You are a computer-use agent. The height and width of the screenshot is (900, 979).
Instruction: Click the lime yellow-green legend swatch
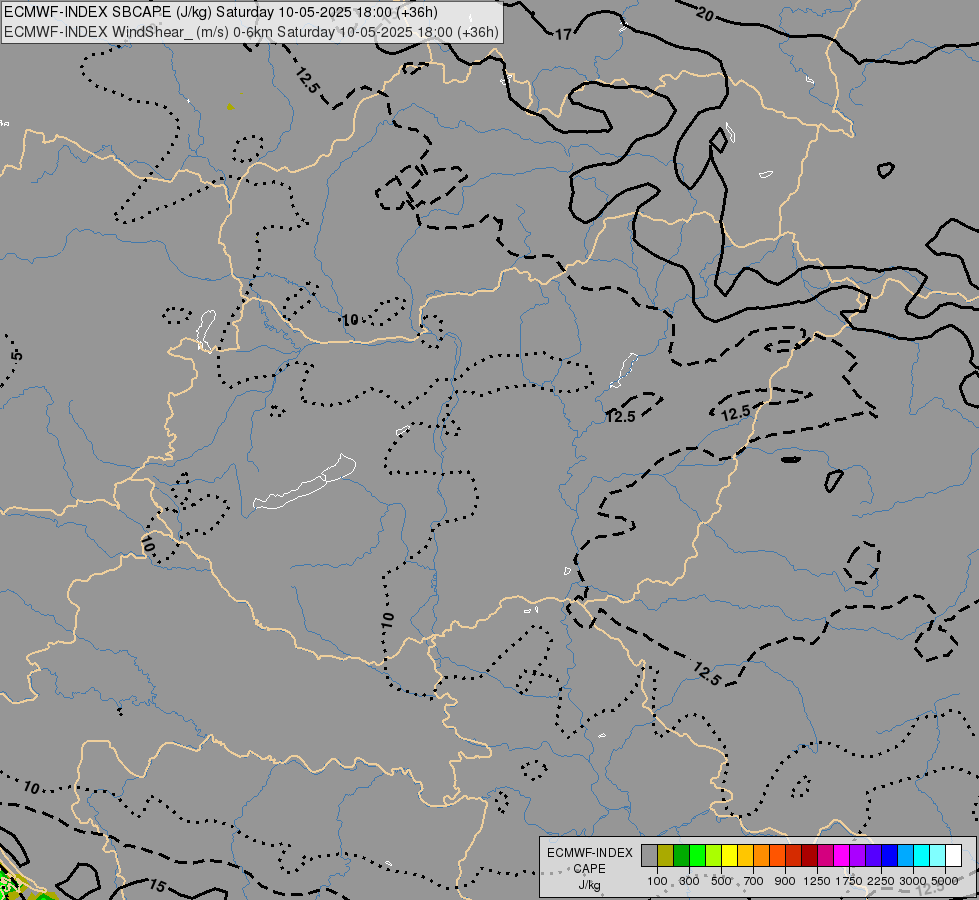714,856
